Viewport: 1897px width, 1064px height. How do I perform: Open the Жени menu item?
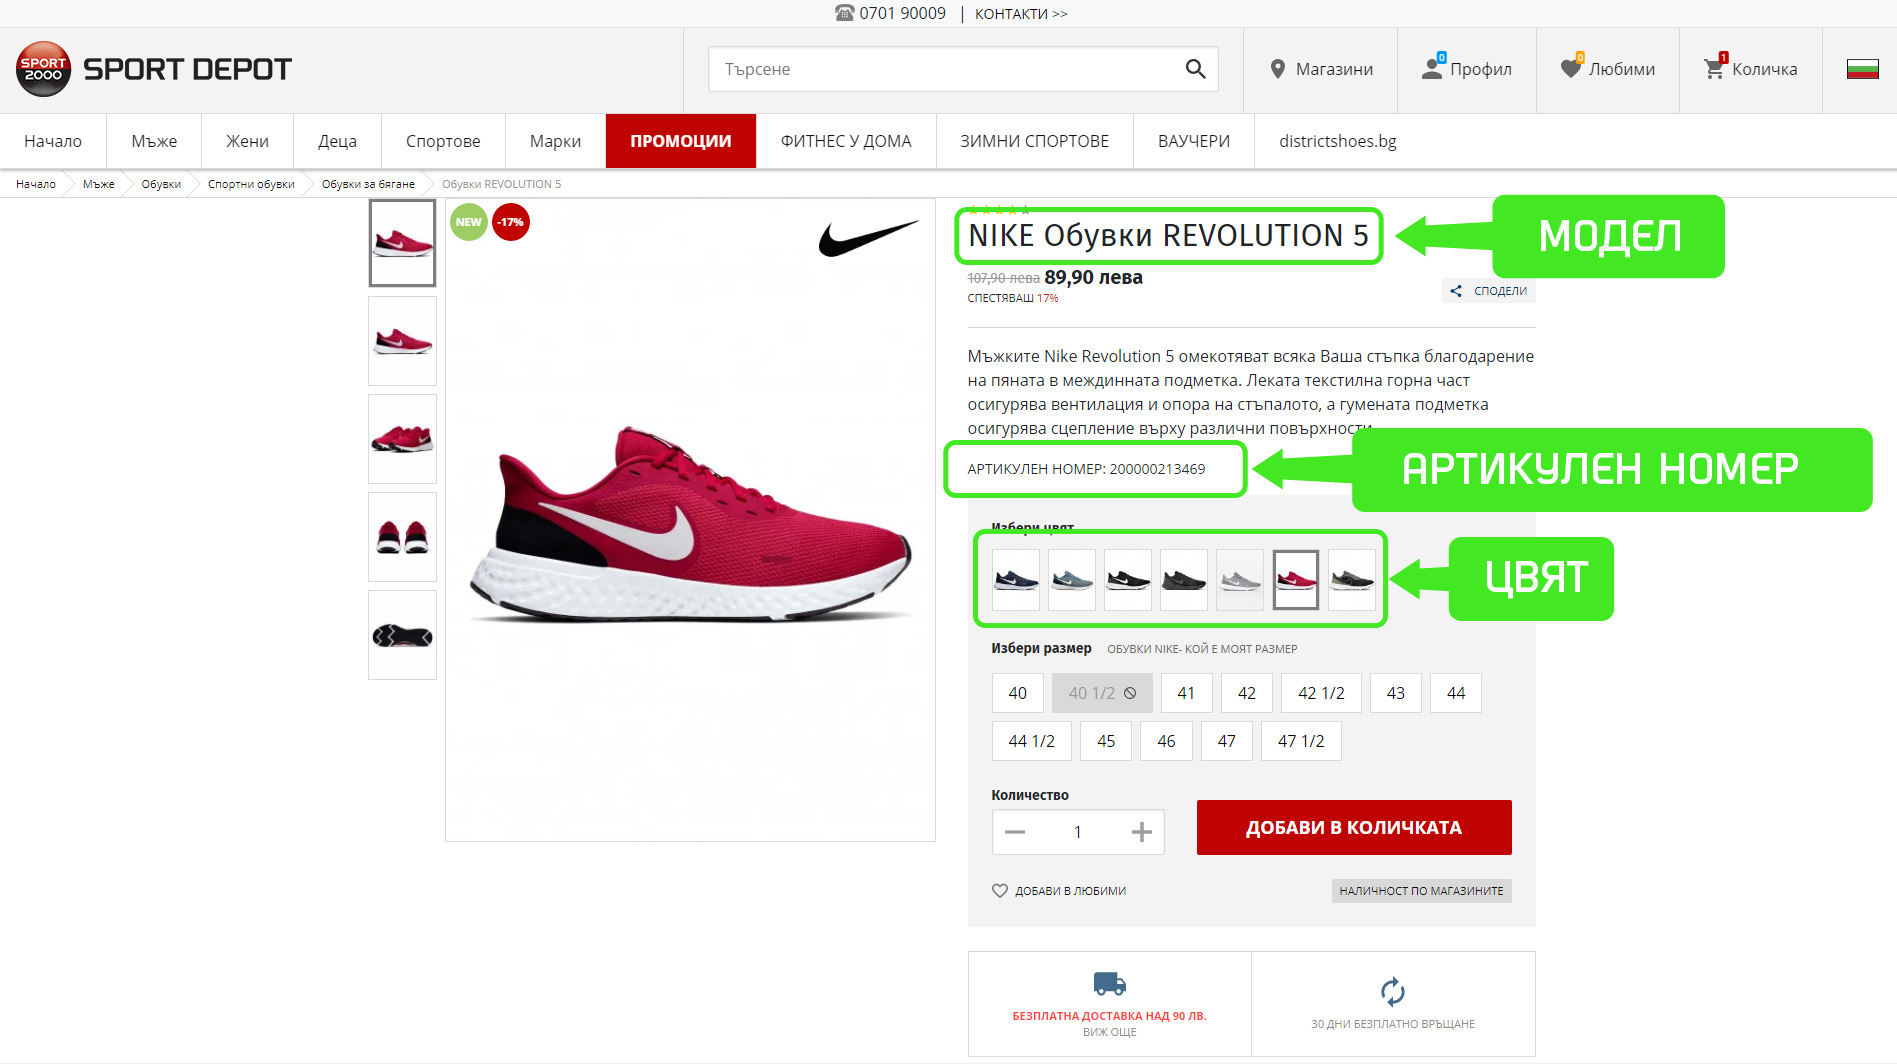click(247, 141)
